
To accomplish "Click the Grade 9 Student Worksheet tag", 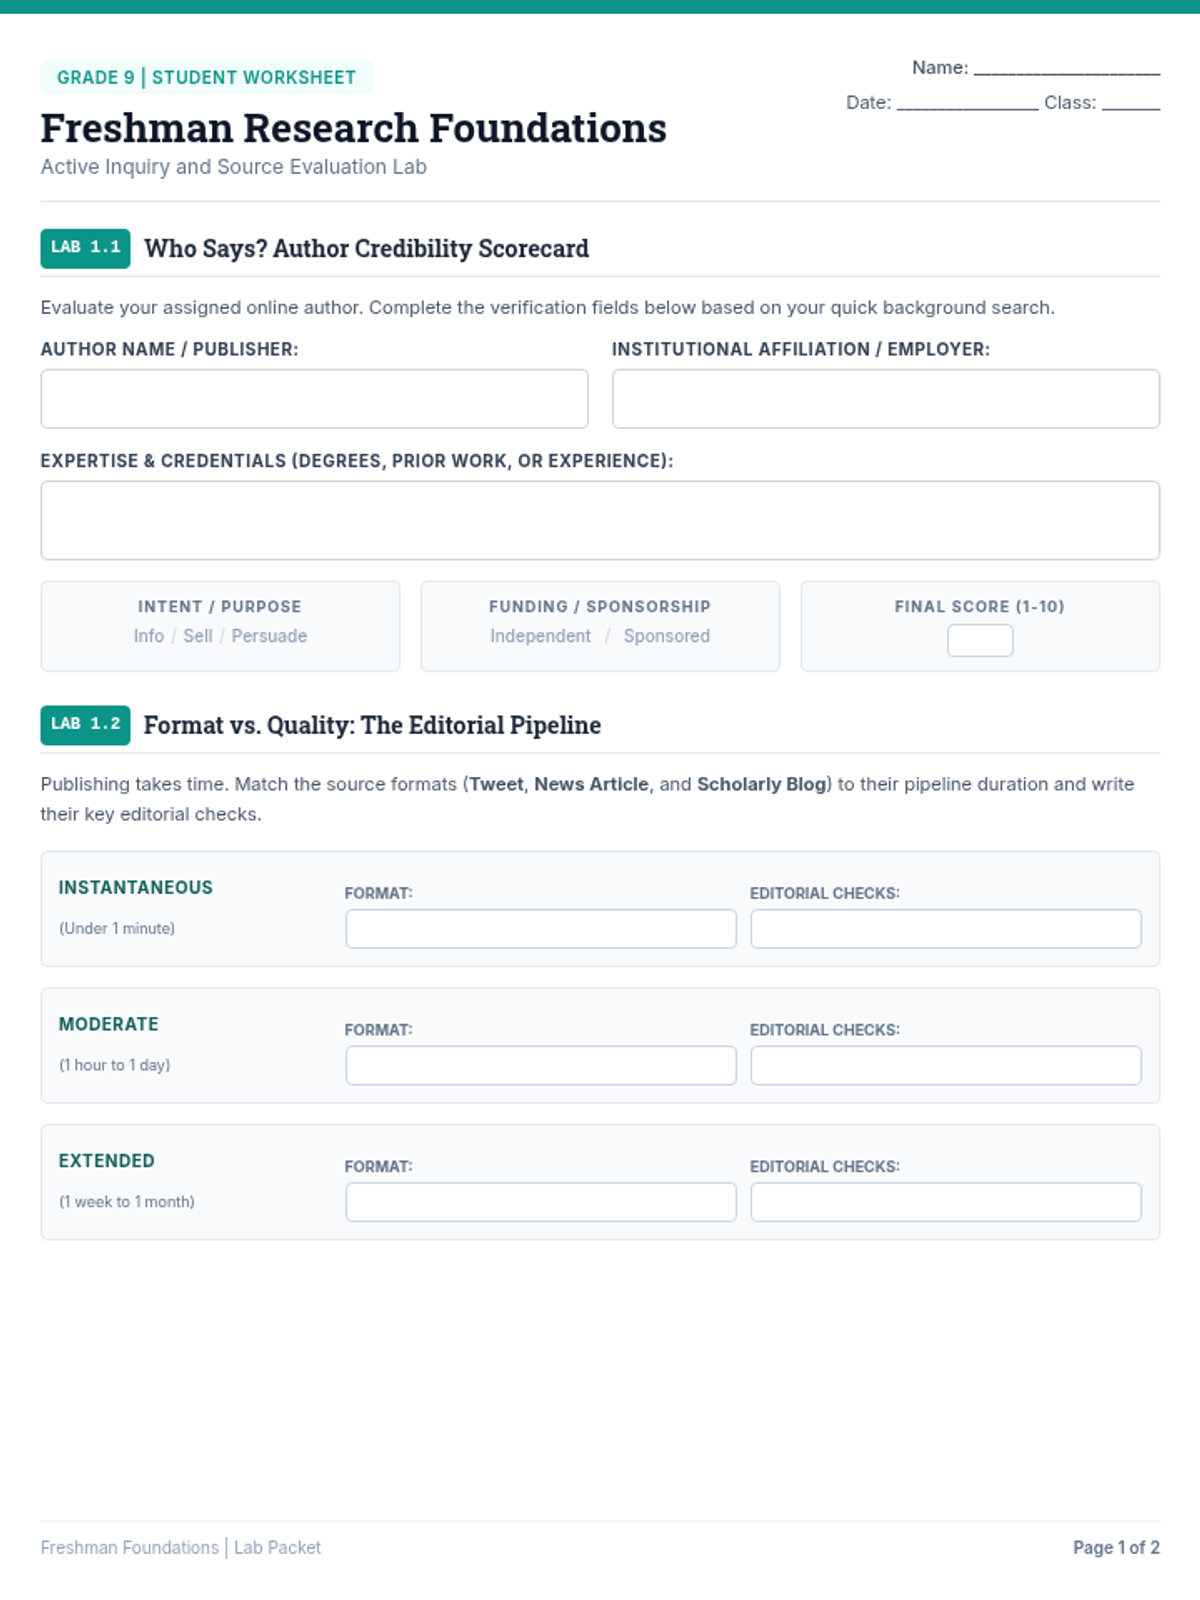I will pos(206,77).
